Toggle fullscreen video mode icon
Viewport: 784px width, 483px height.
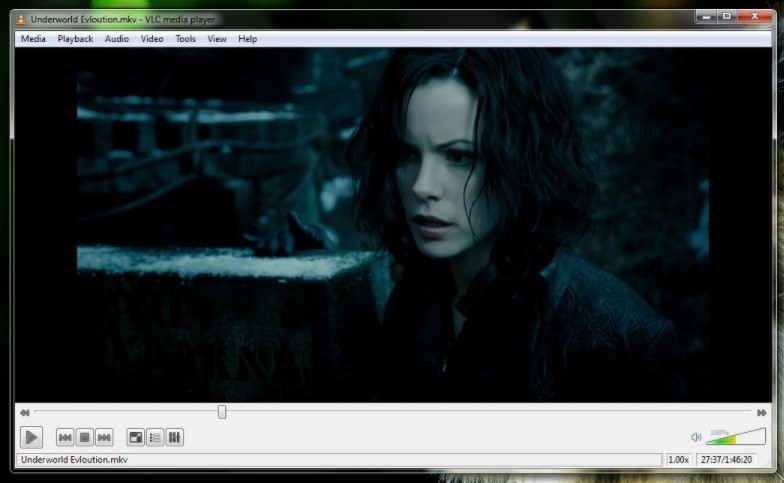coord(136,438)
